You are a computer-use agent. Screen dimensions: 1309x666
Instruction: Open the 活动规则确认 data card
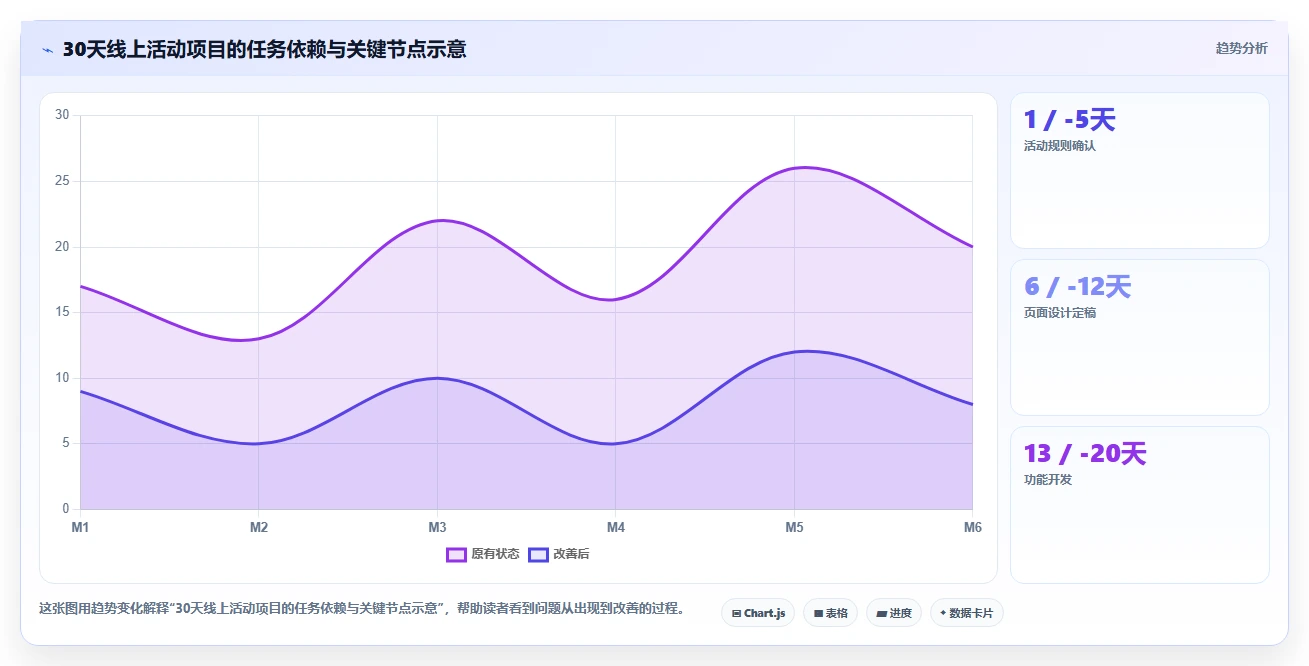(1139, 170)
